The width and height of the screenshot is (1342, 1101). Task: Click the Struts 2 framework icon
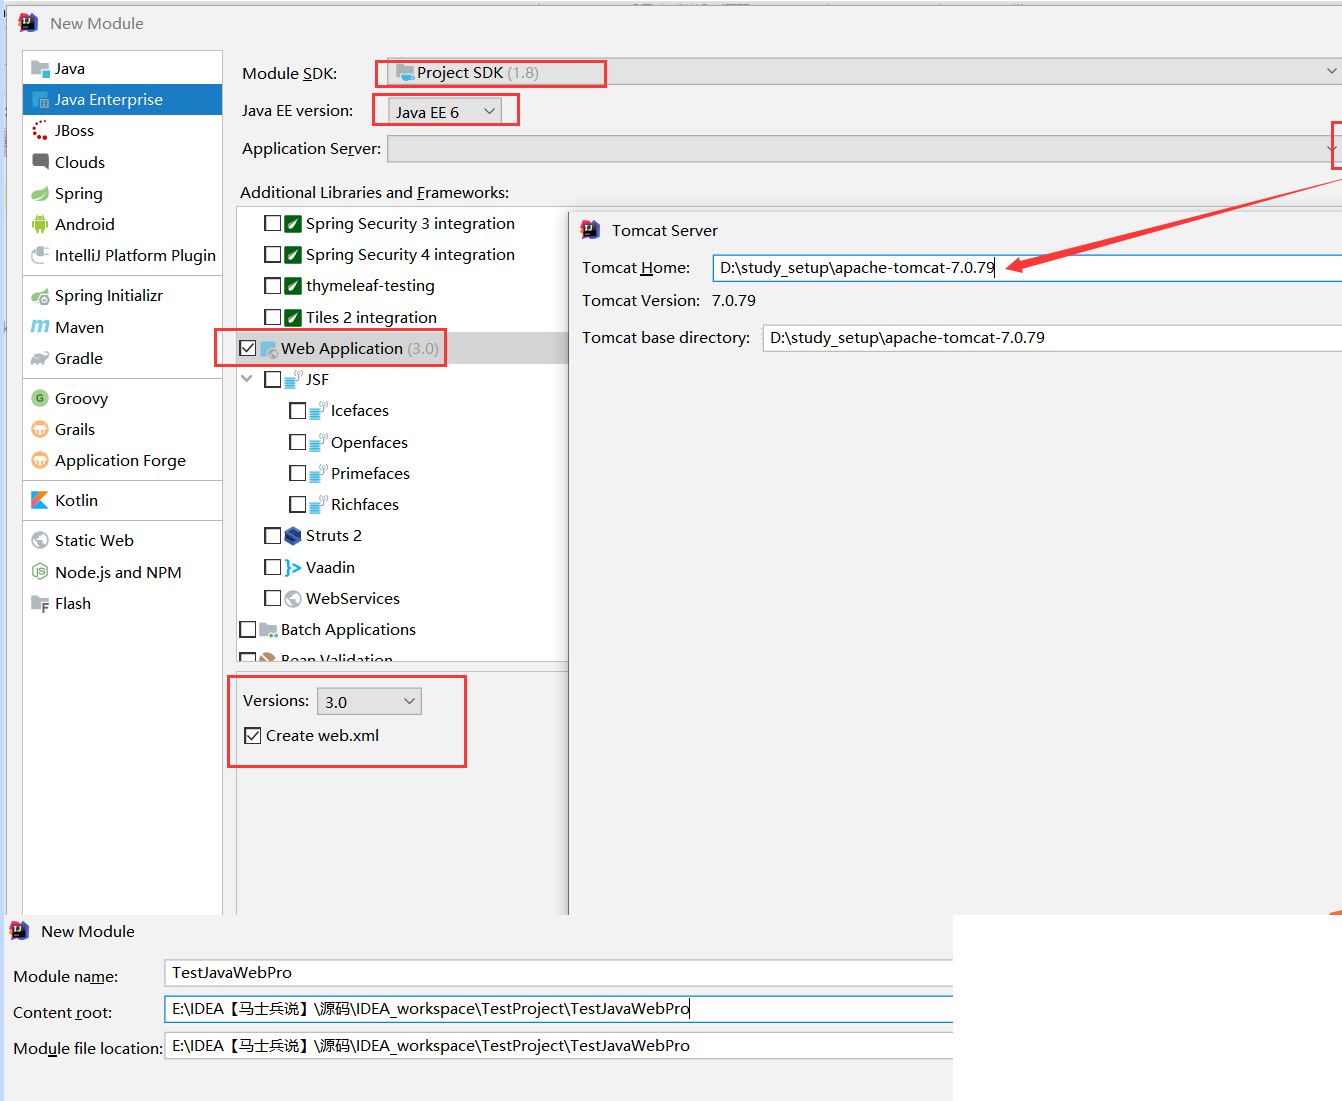(293, 536)
